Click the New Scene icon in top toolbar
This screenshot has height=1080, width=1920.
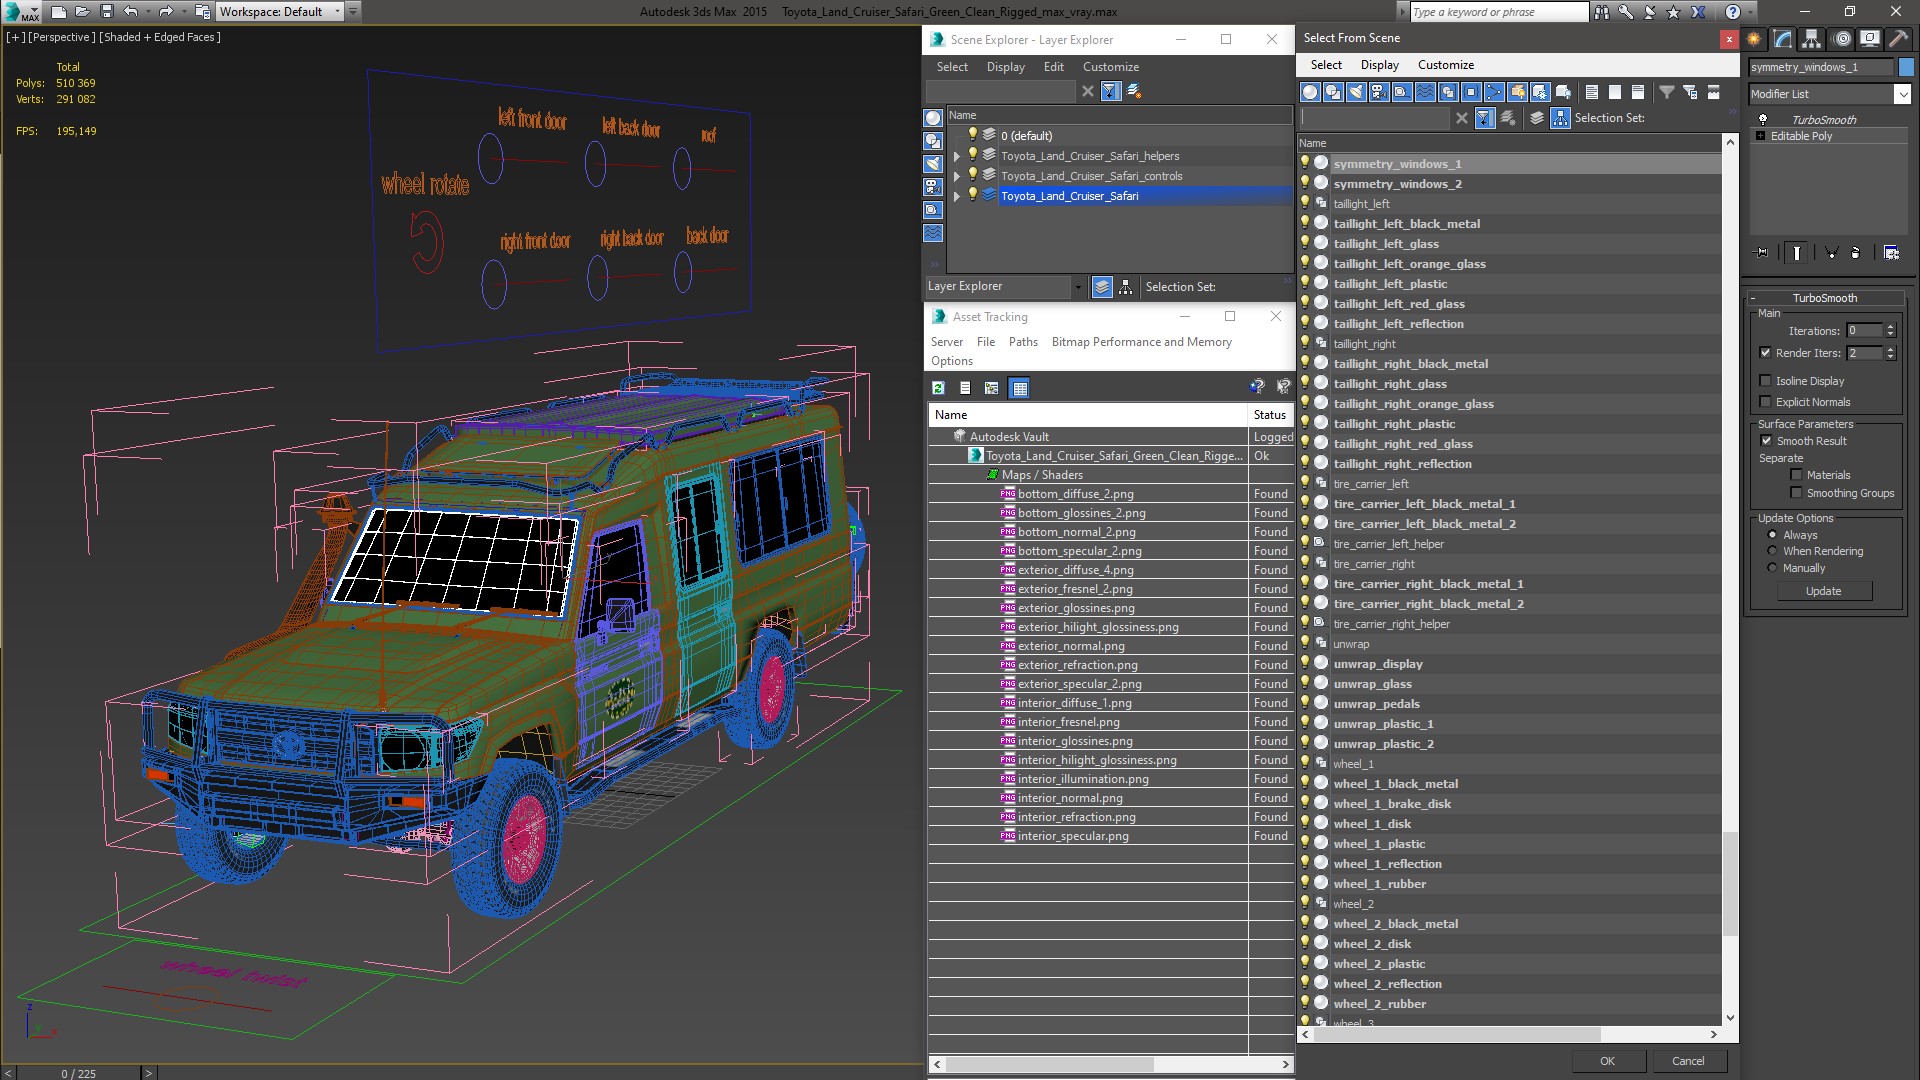coord(59,12)
